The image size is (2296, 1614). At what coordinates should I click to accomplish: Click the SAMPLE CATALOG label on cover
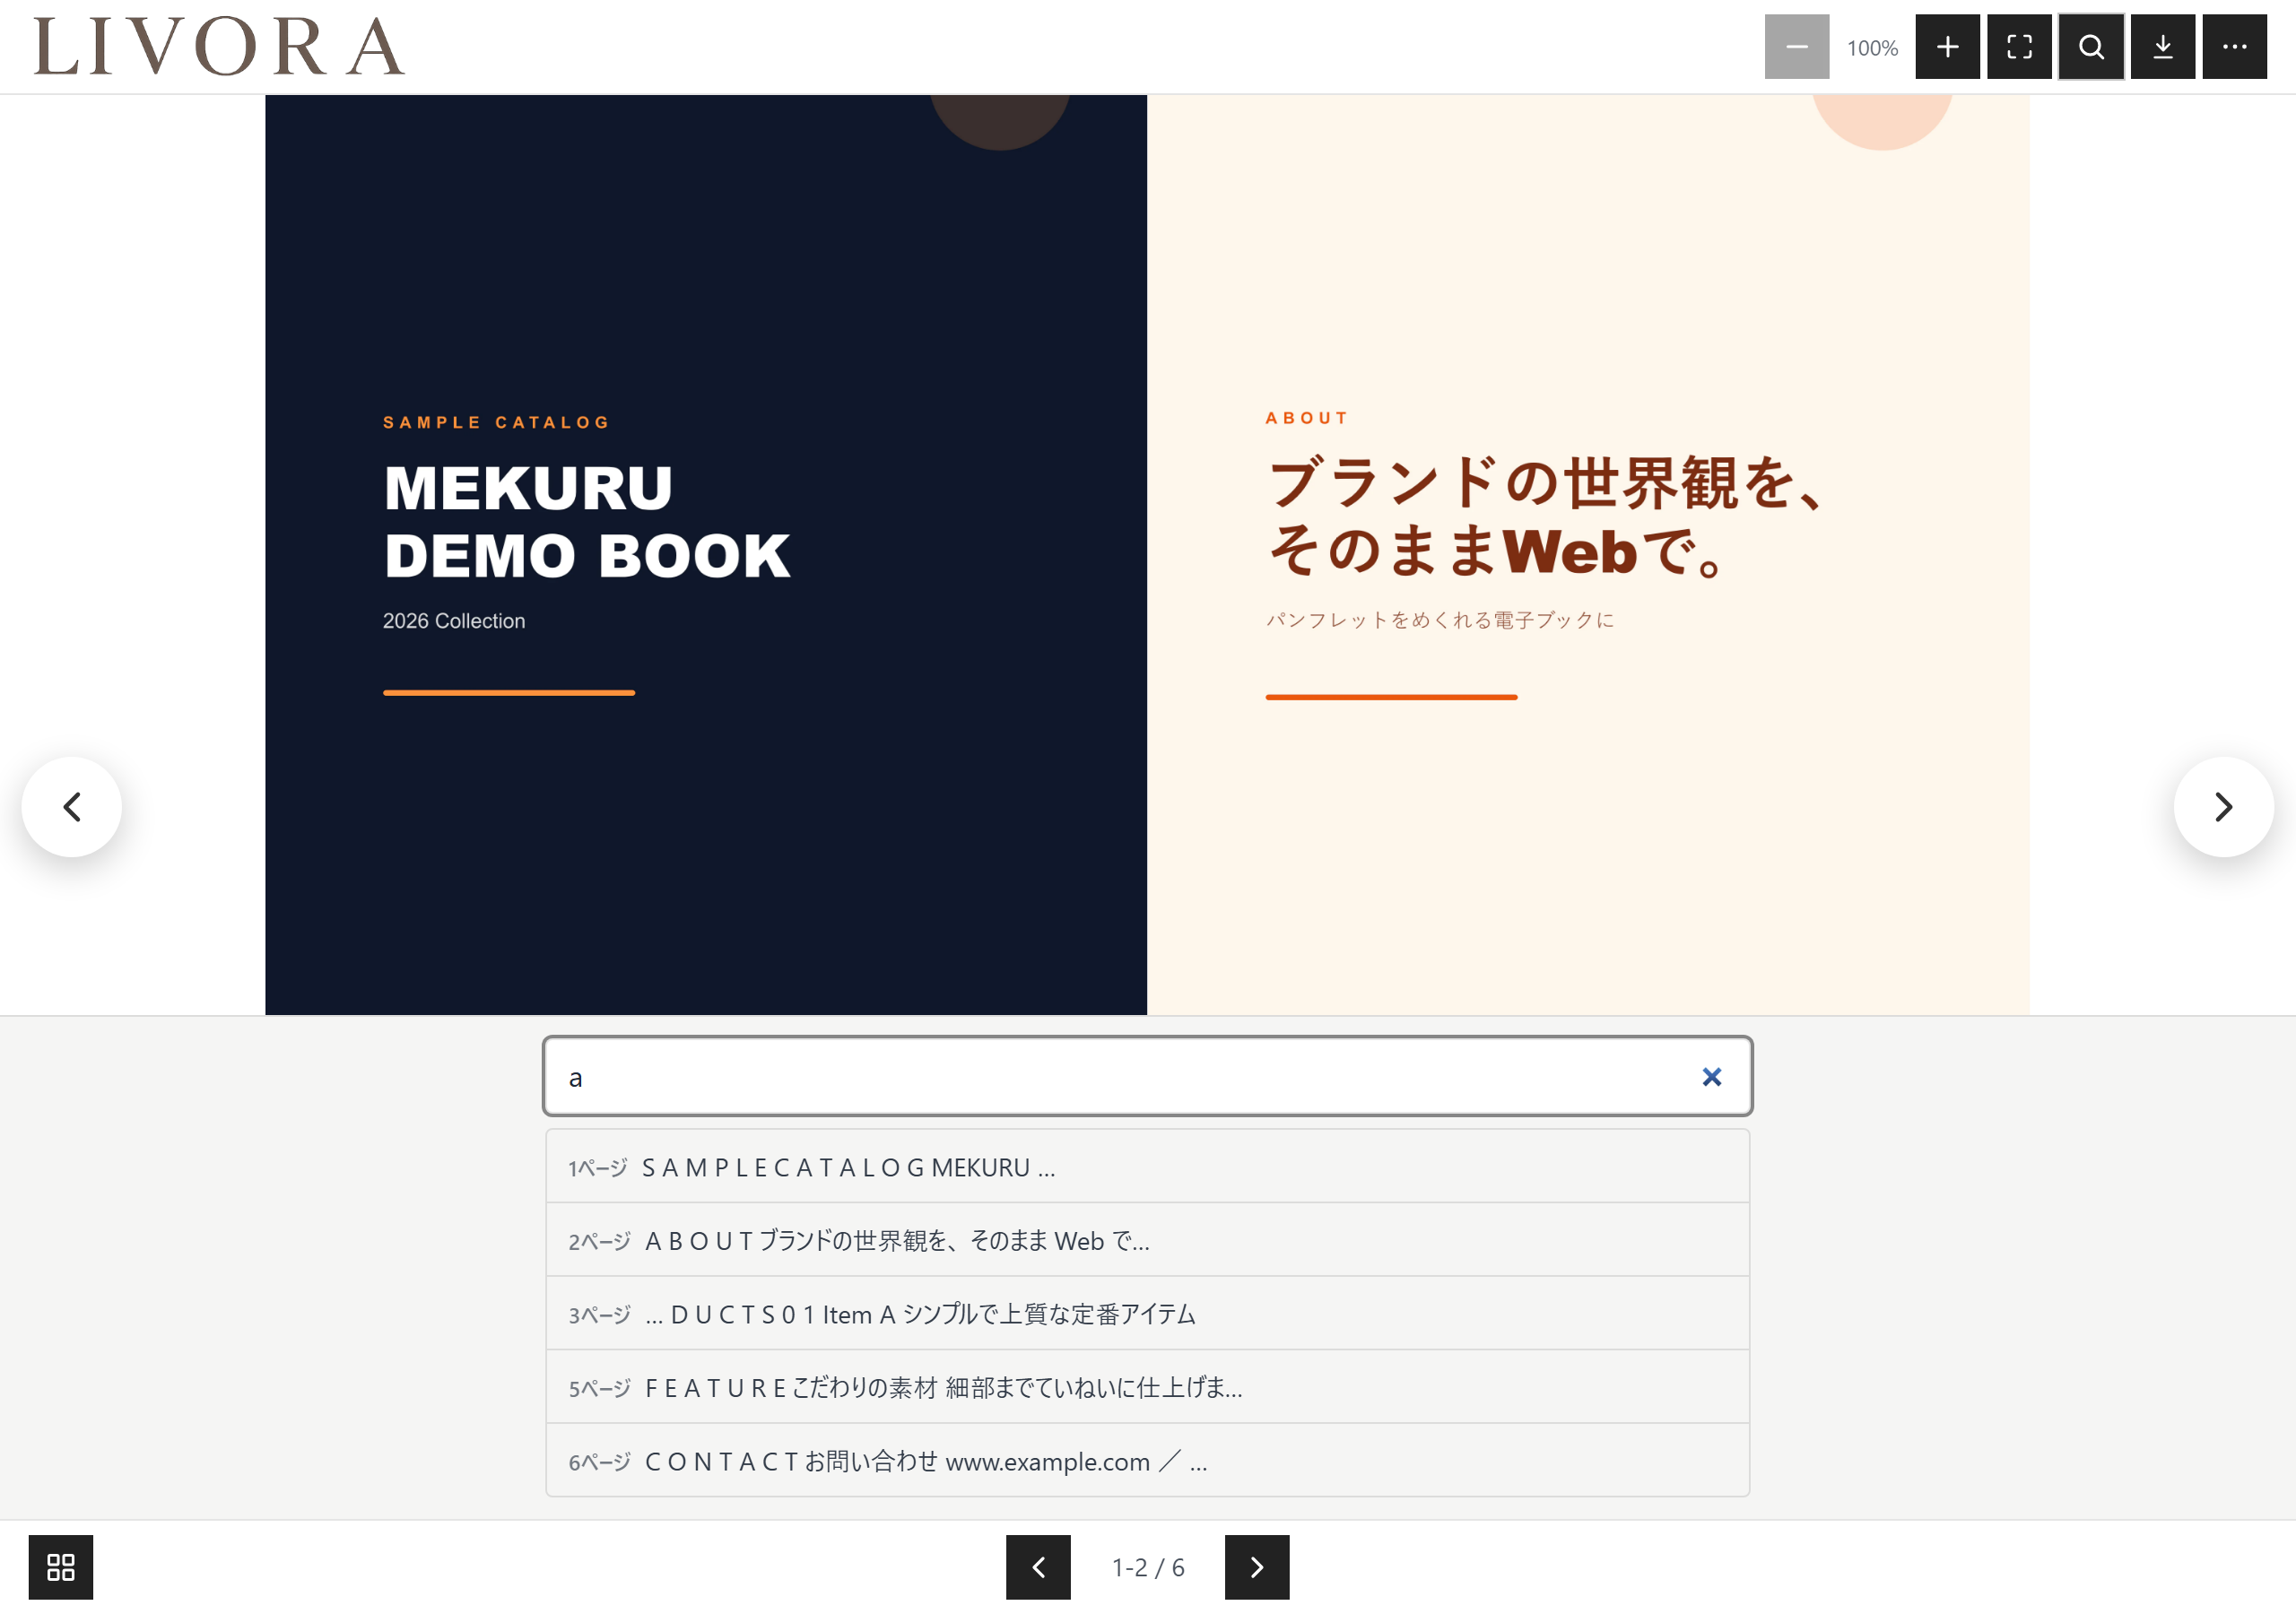(x=497, y=422)
